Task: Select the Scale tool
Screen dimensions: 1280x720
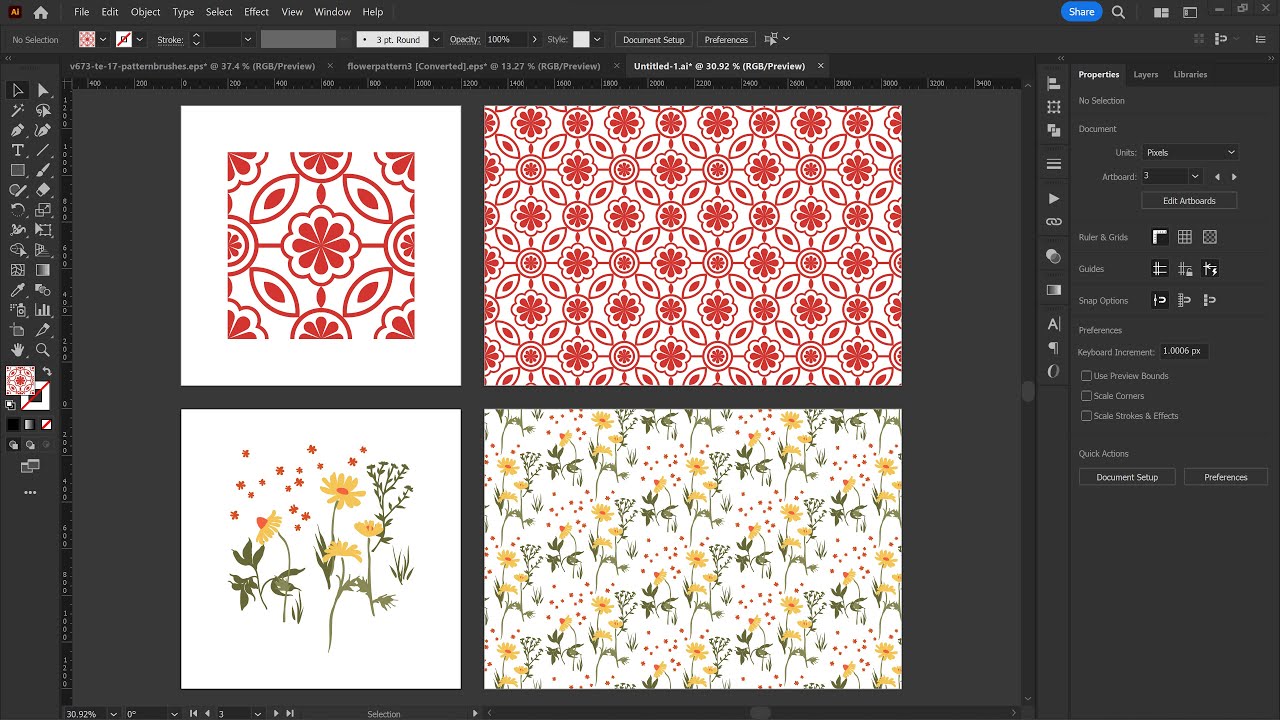Action: (43, 210)
